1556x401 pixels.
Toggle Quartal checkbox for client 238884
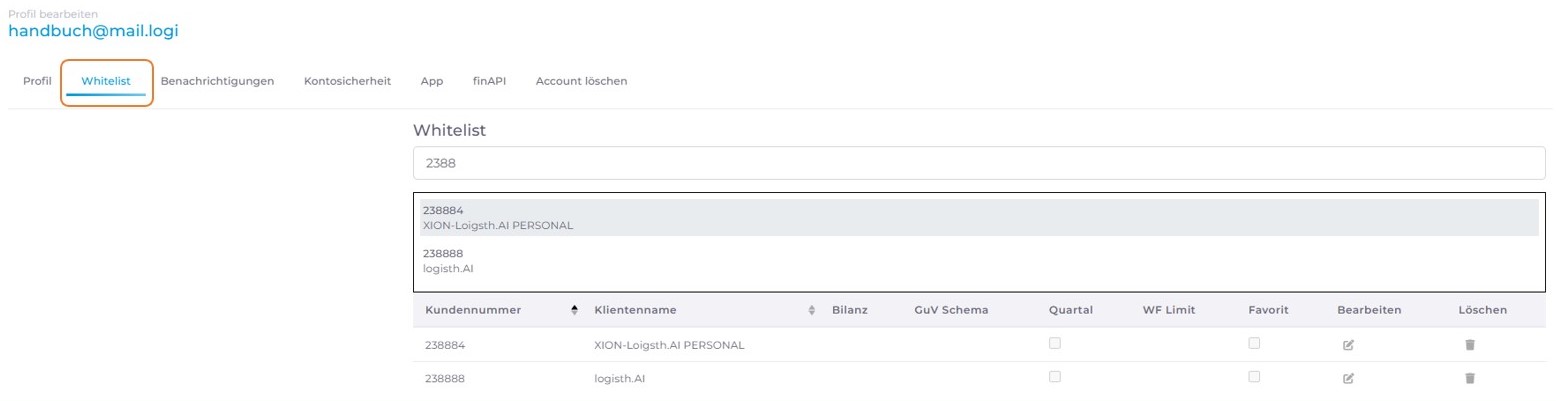[1055, 343]
